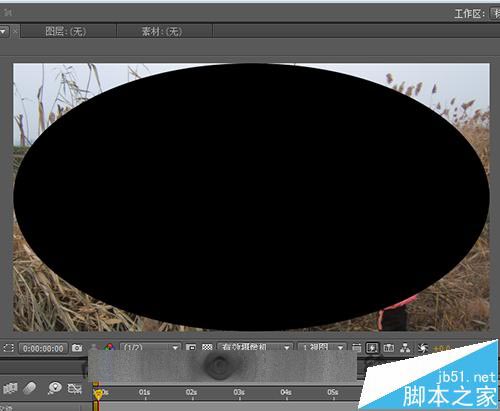Click the 03s mark on time ruler
This screenshot has width=500, height=411.
pyautogui.click(x=239, y=392)
